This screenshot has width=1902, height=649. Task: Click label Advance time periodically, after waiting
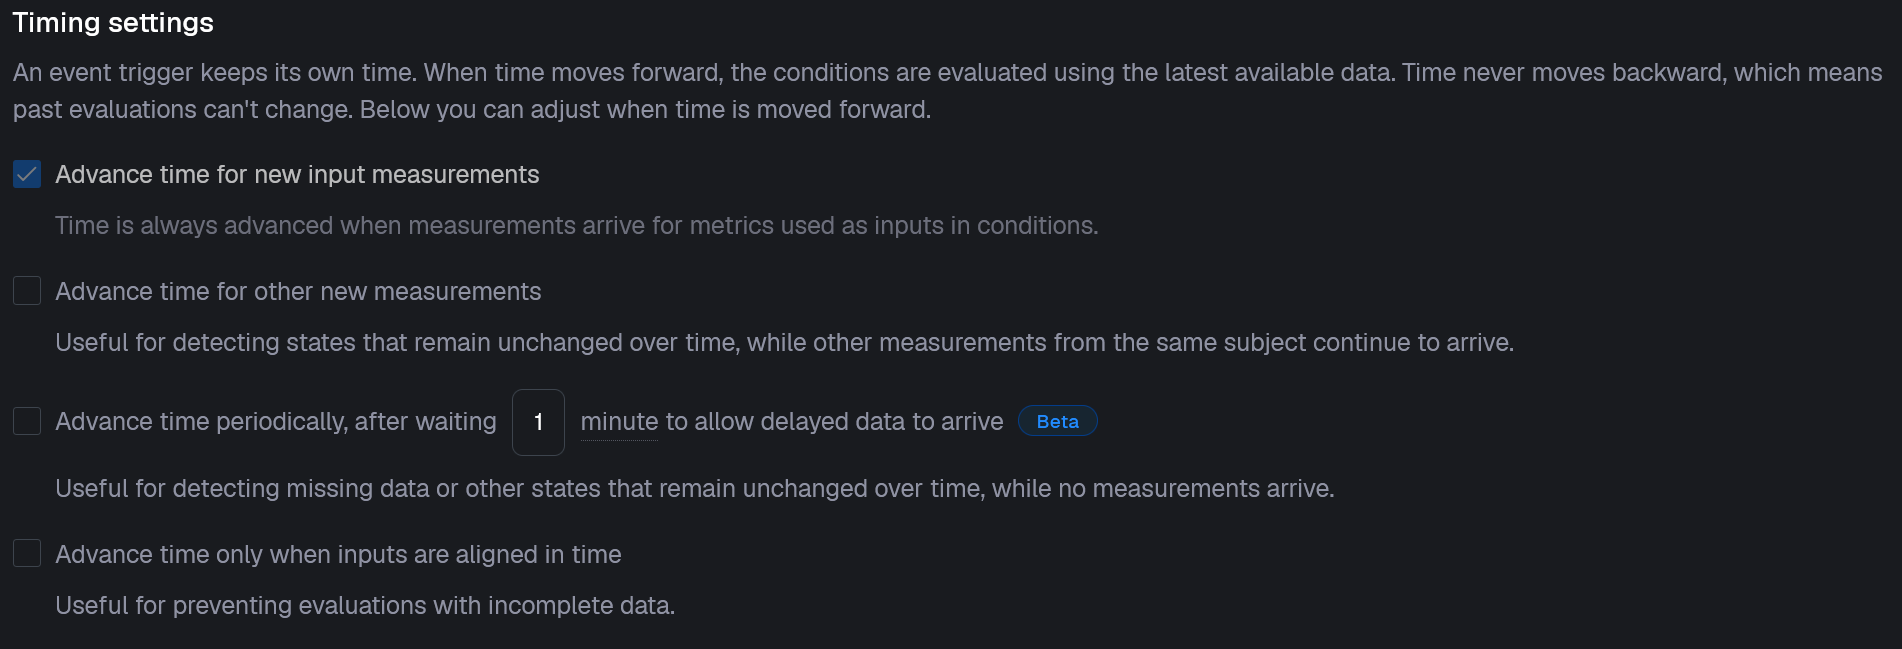pyautogui.click(x=275, y=421)
